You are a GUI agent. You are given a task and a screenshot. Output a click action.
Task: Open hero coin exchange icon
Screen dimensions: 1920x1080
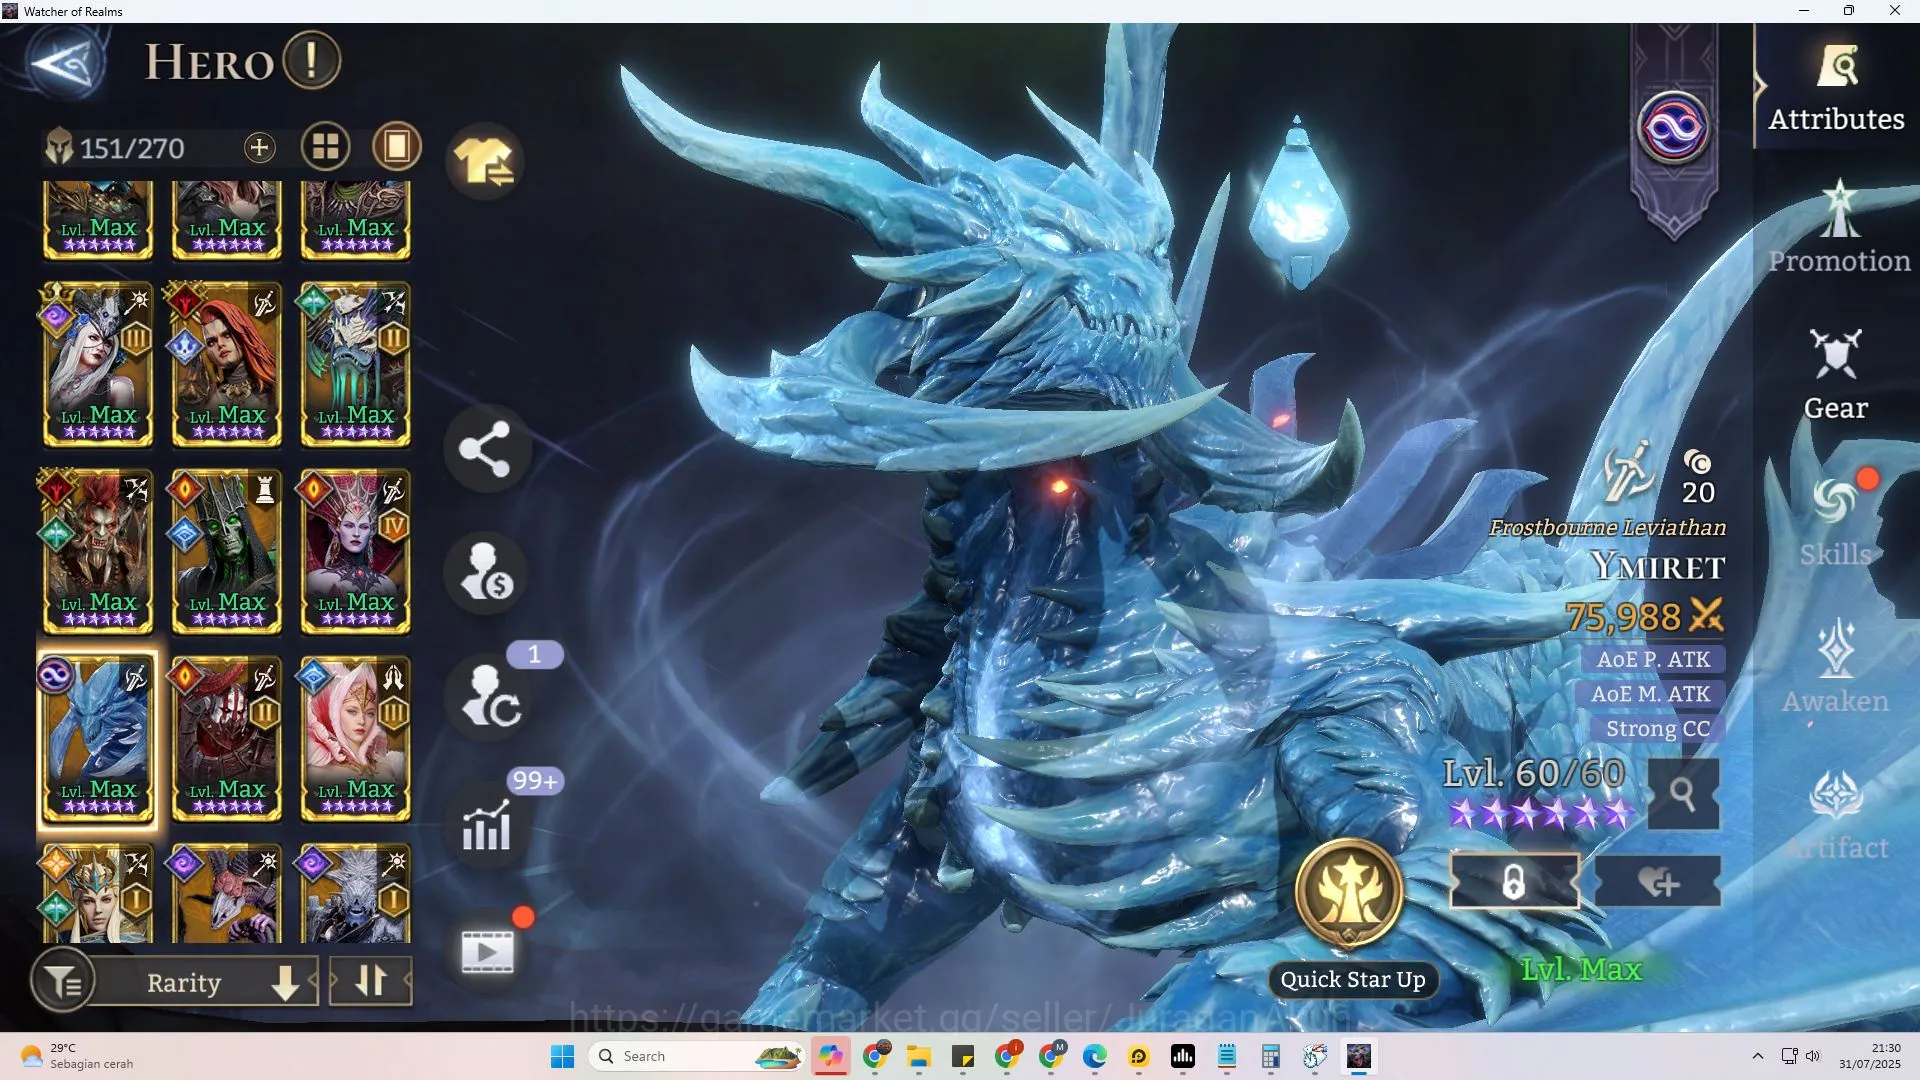pyautogui.click(x=487, y=573)
